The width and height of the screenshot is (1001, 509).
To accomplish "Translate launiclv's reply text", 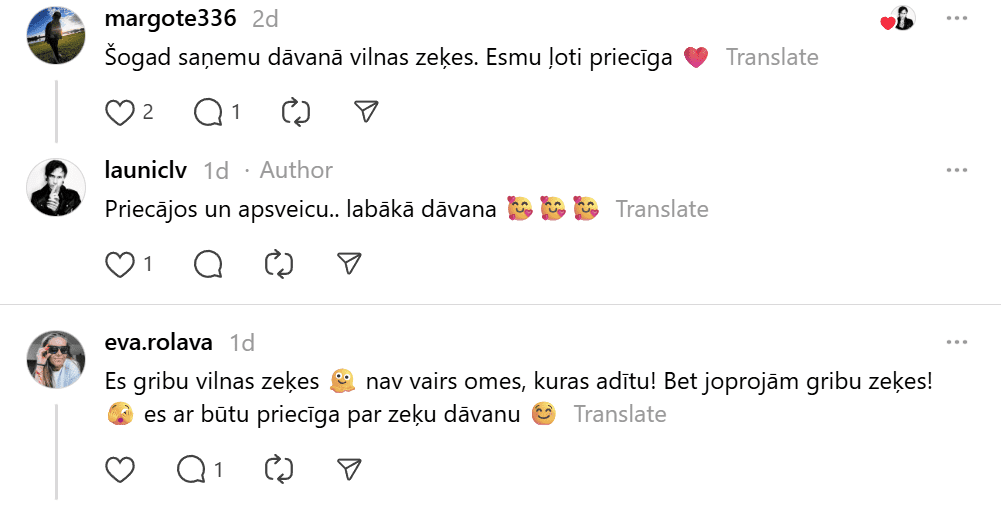I will point(661,209).
